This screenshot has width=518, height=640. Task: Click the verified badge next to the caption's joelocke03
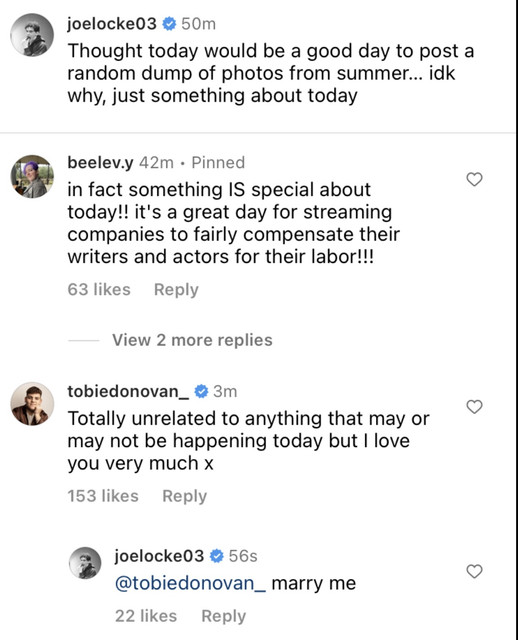point(169,24)
